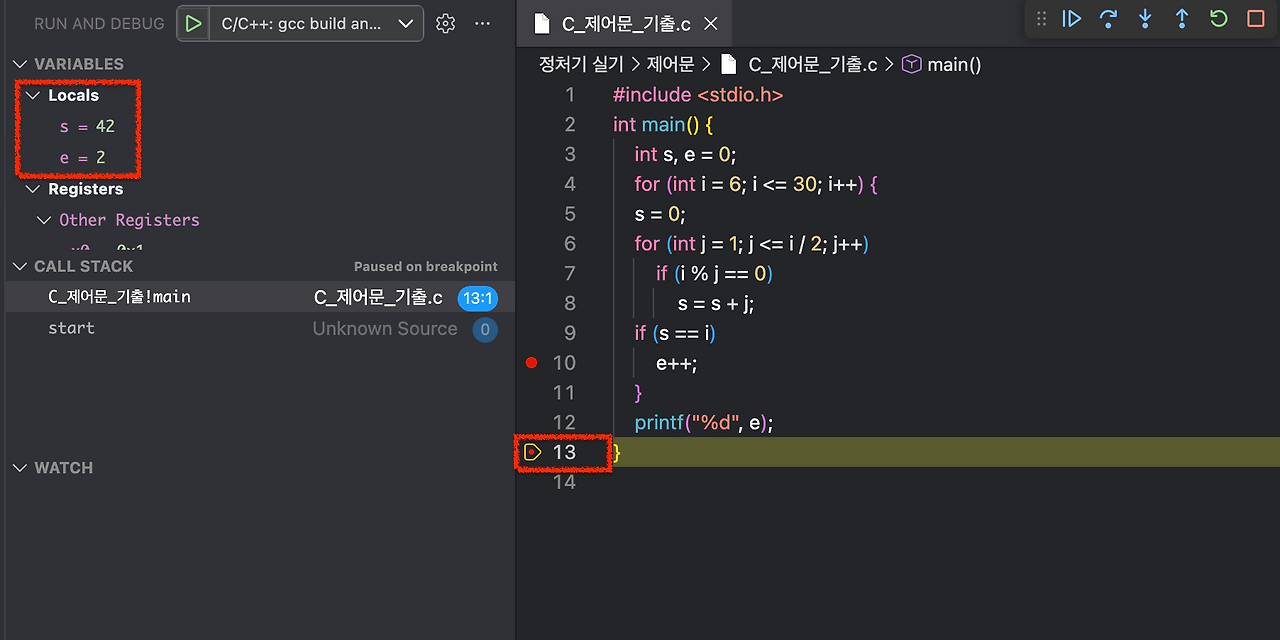Restart the debugging session

(x=1218, y=18)
